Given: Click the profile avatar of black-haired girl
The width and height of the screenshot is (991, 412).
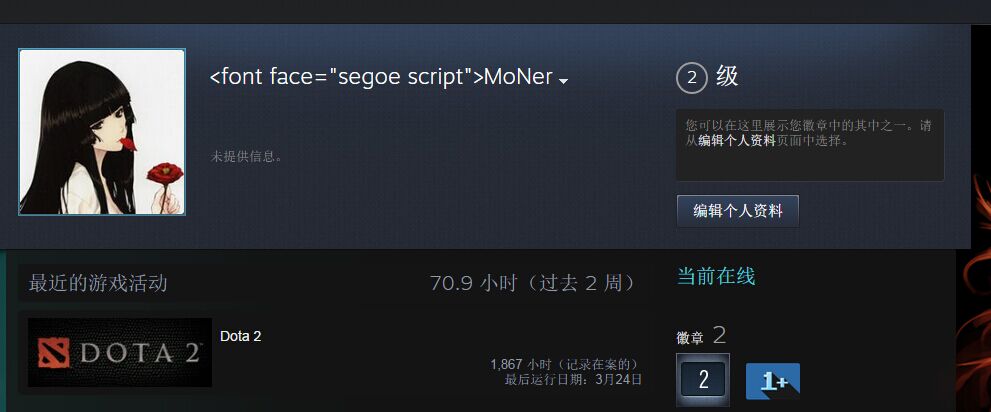Looking at the screenshot, I should coord(102,132).
